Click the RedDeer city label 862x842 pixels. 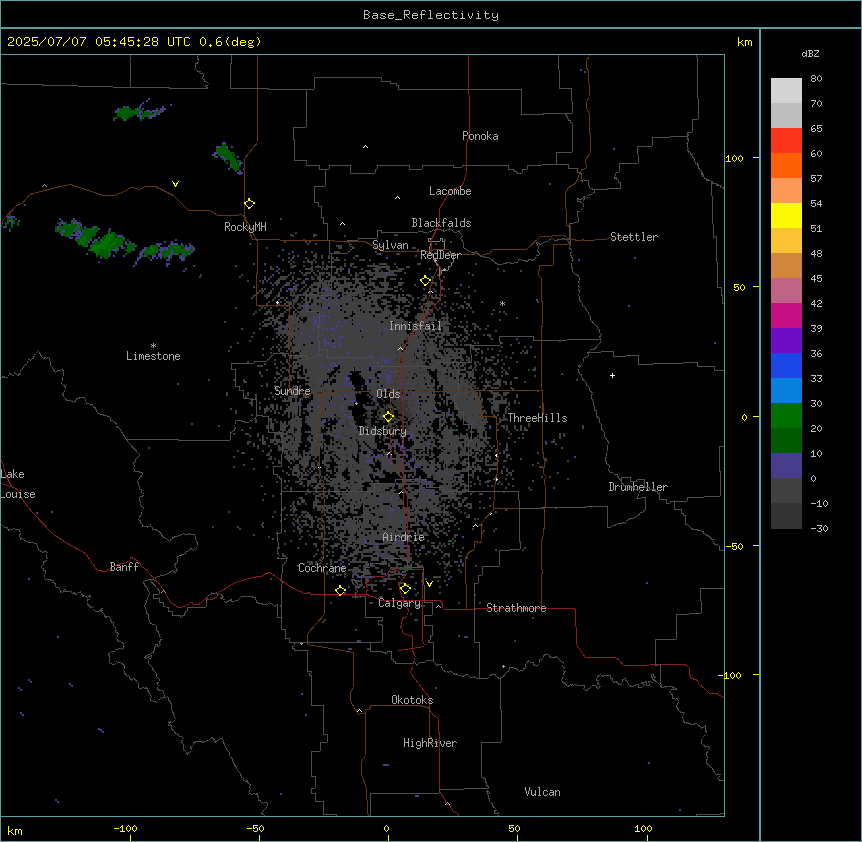tap(440, 255)
